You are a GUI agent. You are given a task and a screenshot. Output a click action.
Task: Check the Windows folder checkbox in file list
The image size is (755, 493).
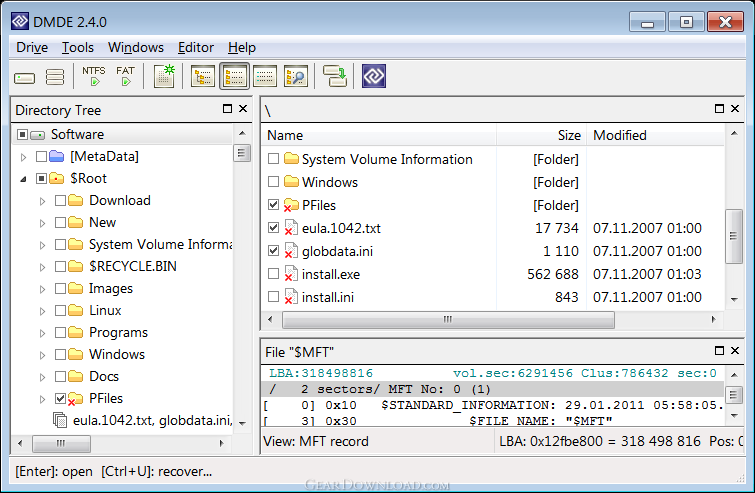[x=273, y=182]
